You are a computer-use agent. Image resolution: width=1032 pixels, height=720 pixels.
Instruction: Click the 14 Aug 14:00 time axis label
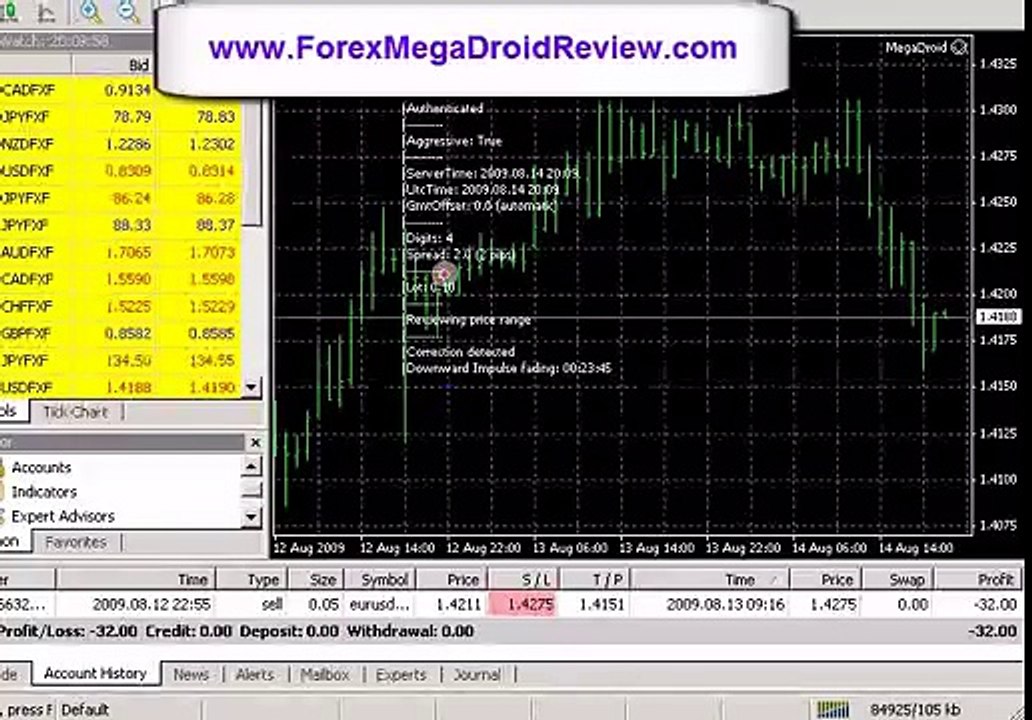point(916,548)
